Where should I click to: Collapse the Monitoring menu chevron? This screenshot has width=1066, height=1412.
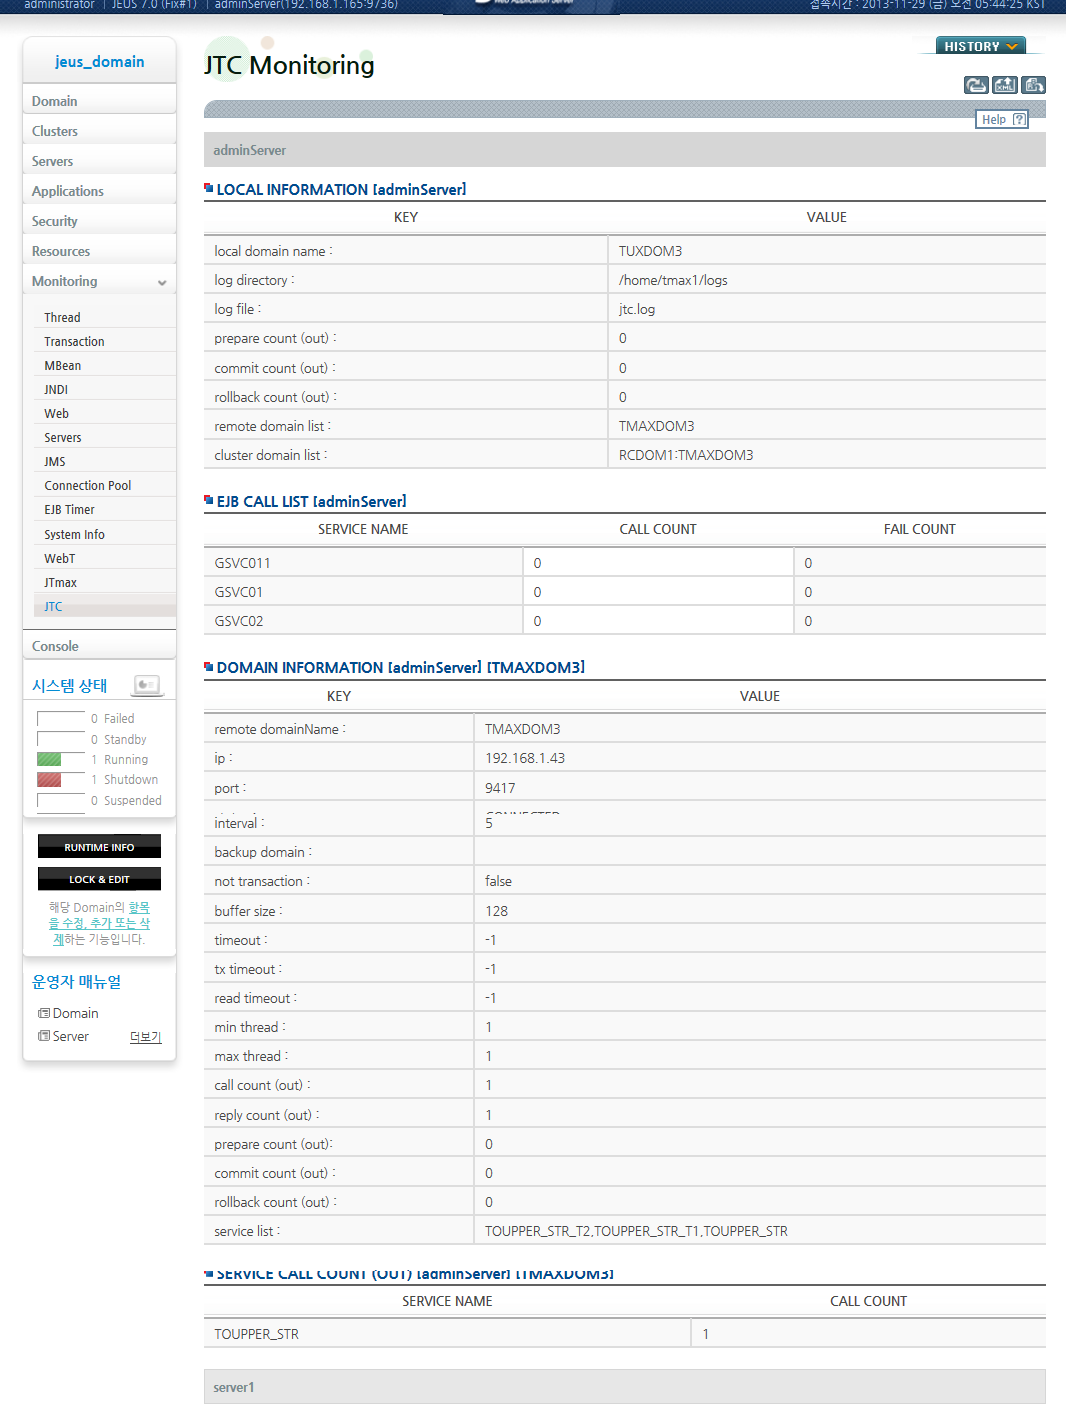click(162, 283)
